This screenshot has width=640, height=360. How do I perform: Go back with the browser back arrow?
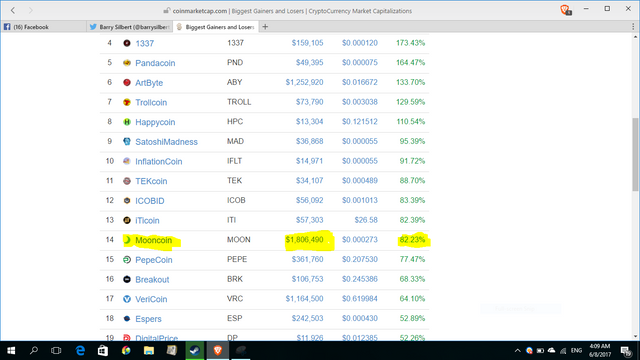(13, 11)
